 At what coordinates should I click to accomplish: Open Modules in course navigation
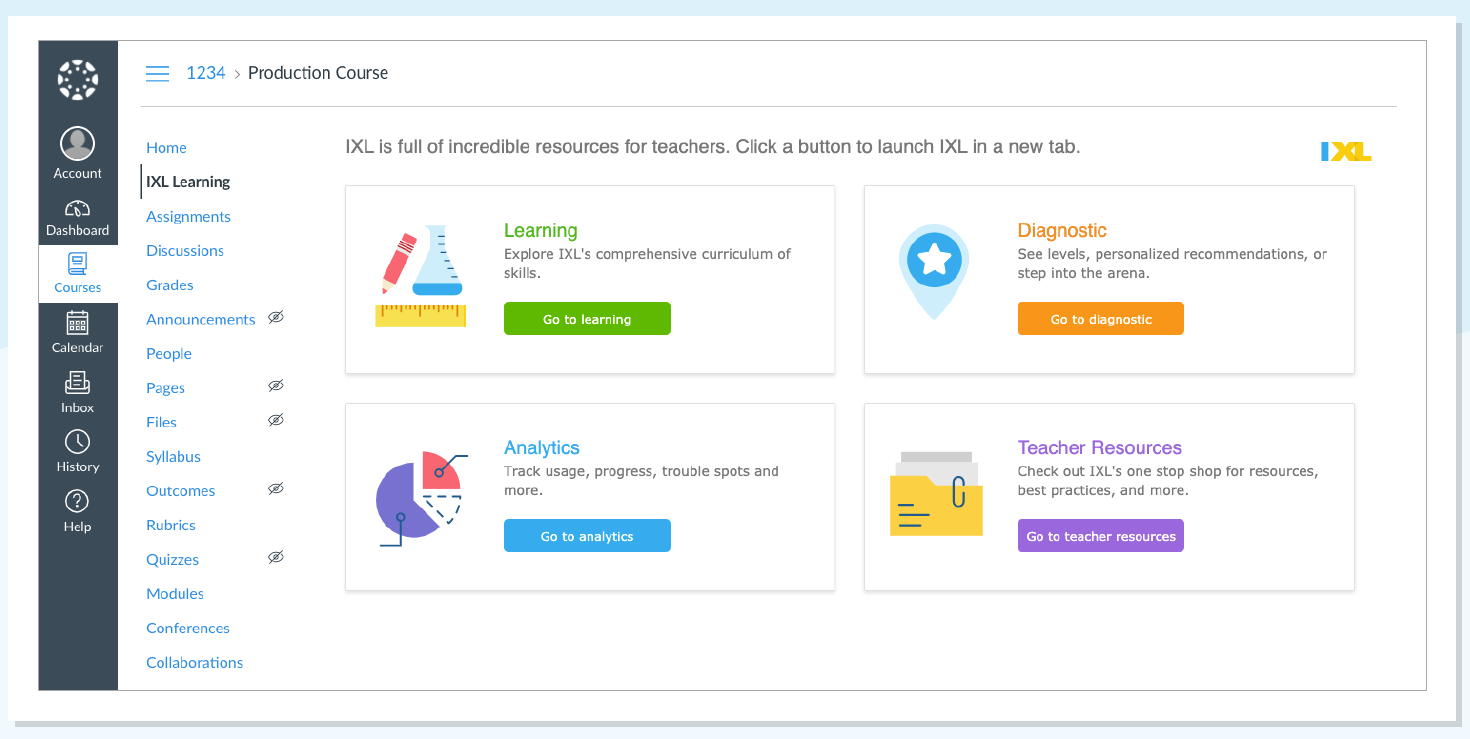175,594
